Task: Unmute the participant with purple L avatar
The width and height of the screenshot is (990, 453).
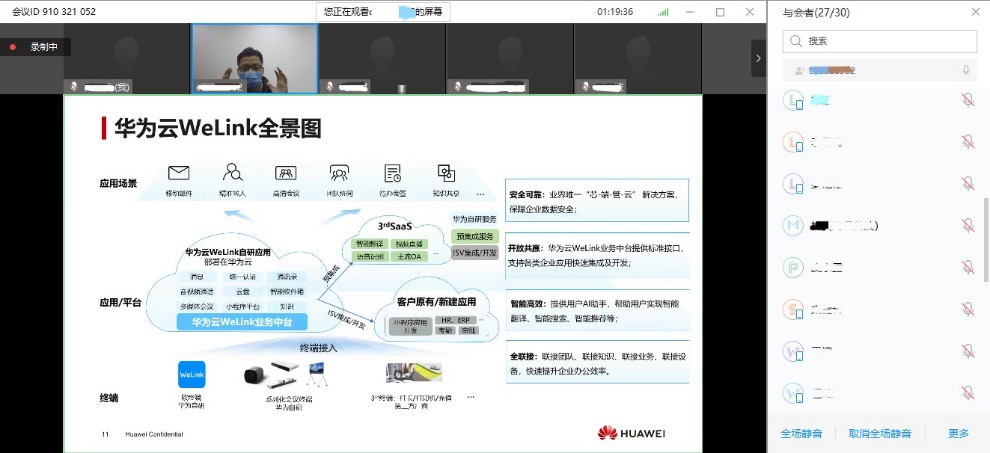Action: coord(968,183)
